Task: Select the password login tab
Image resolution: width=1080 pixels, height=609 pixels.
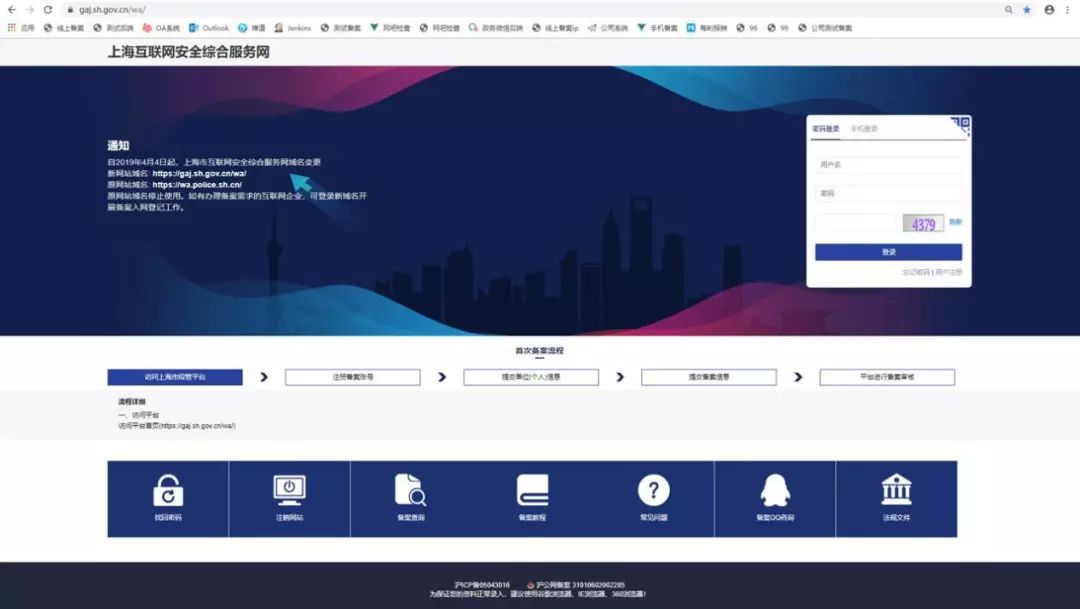Action: (x=825, y=129)
